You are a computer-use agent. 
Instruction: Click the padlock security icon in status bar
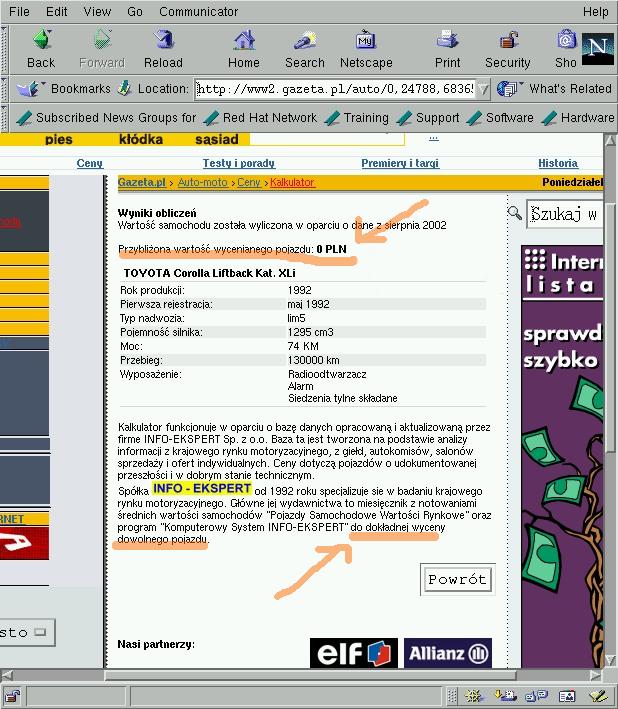click(12, 696)
